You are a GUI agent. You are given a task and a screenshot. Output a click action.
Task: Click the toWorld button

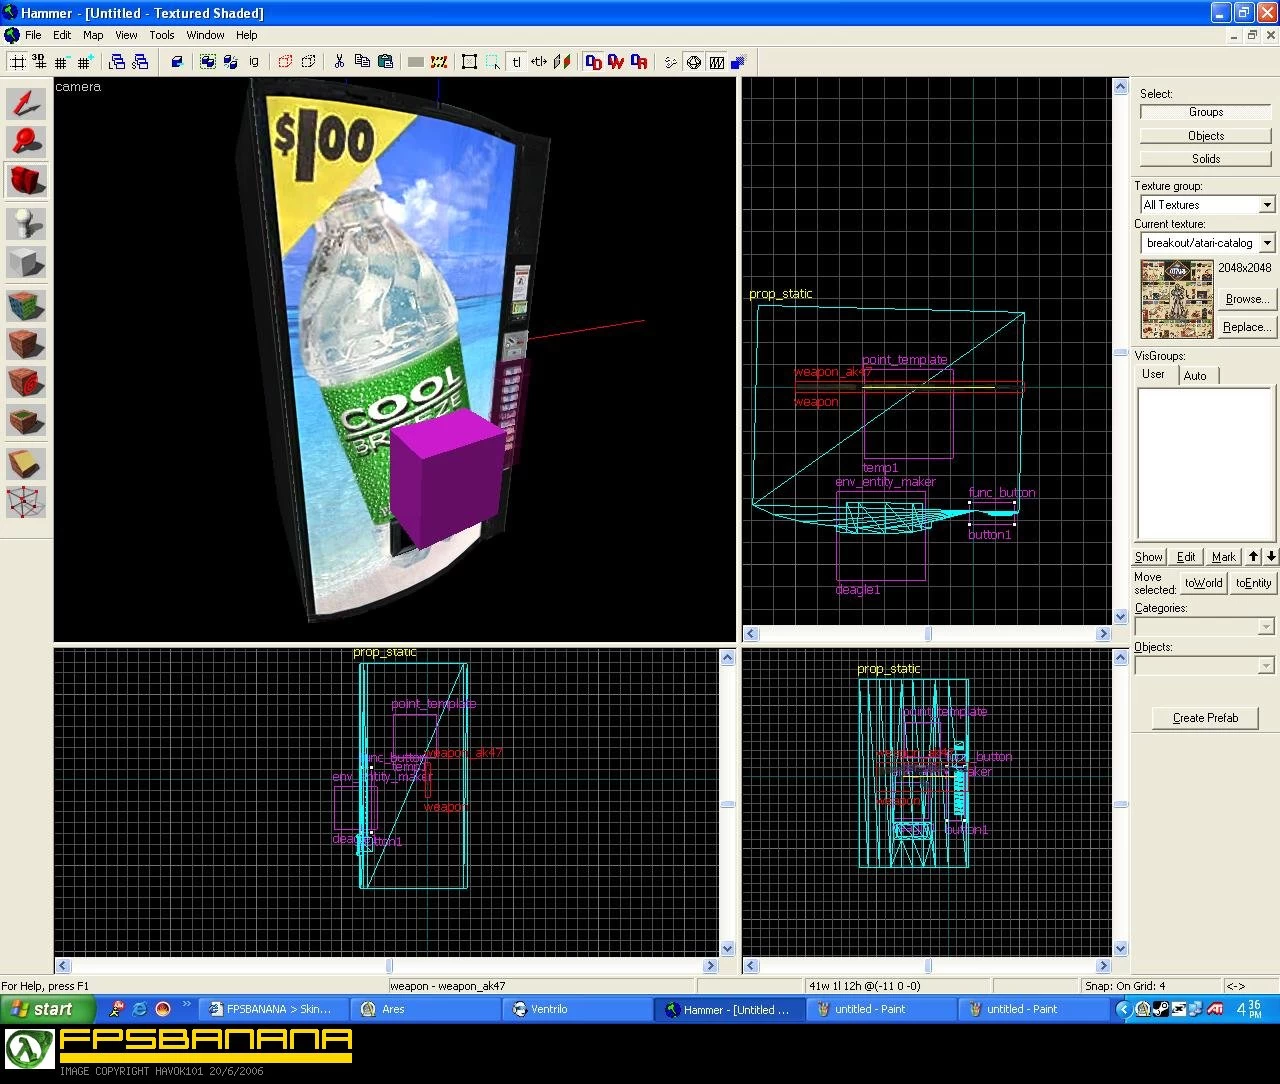click(1204, 583)
